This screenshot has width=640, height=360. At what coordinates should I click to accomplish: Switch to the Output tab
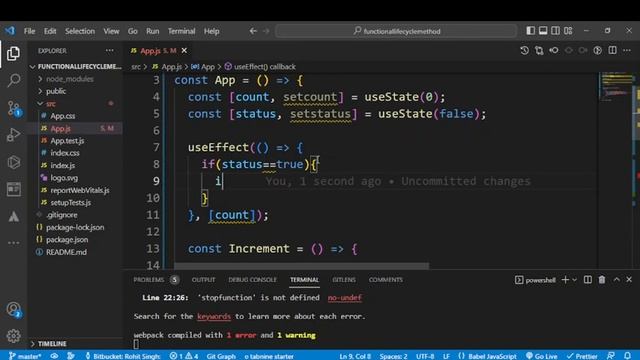[x=203, y=280]
